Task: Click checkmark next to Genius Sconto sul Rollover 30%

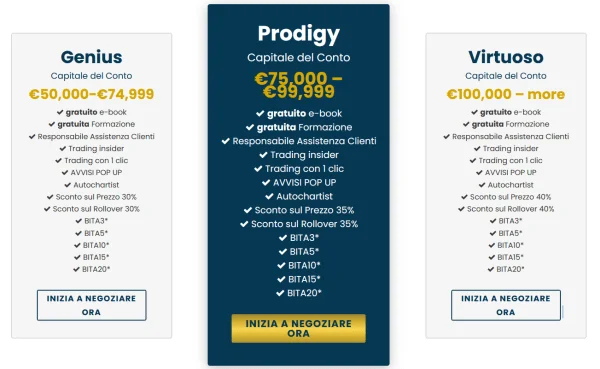Action: point(47,209)
